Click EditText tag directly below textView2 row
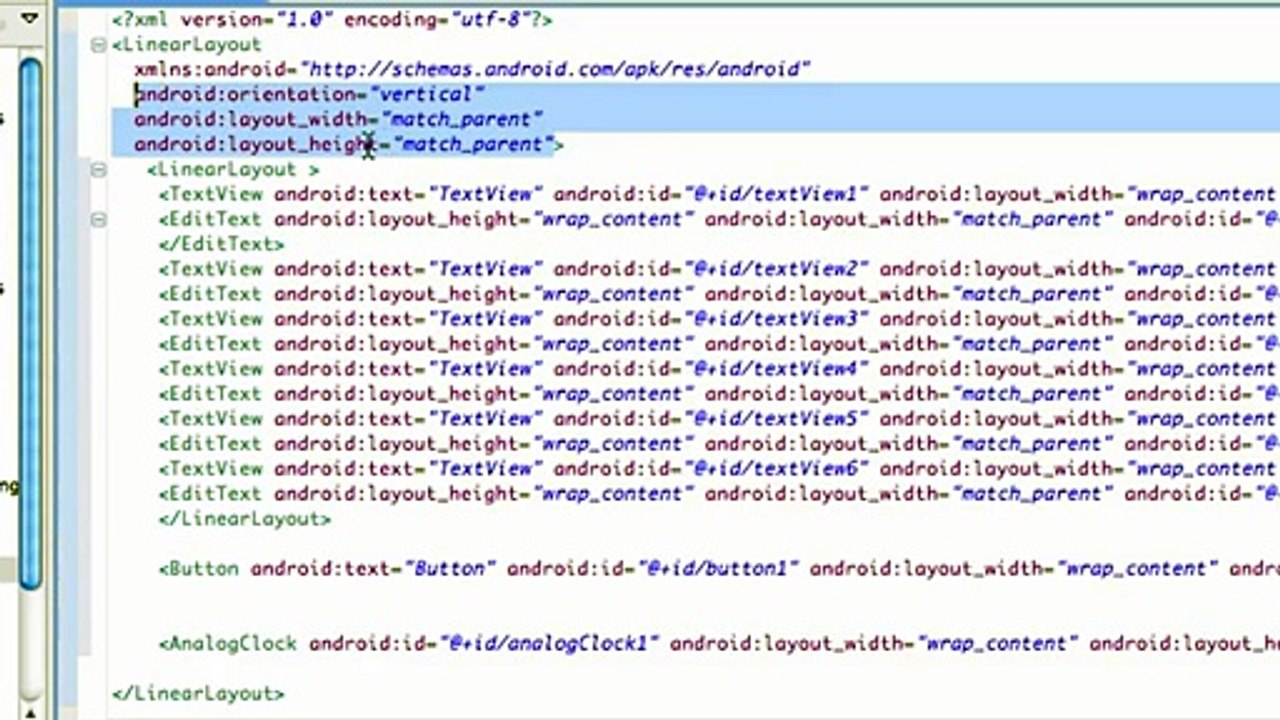Viewport: 1280px width, 720px height. [x=211, y=294]
